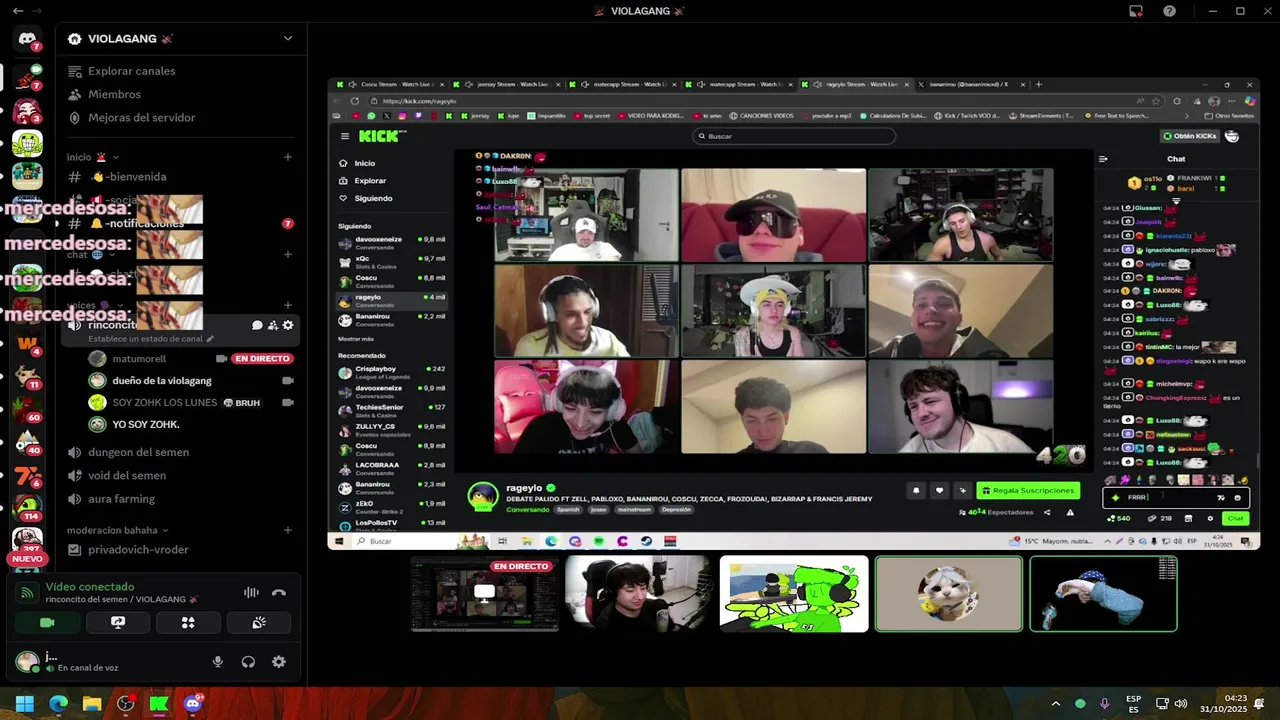
Task: Start screen sharing from voice panel
Action: (117, 622)
